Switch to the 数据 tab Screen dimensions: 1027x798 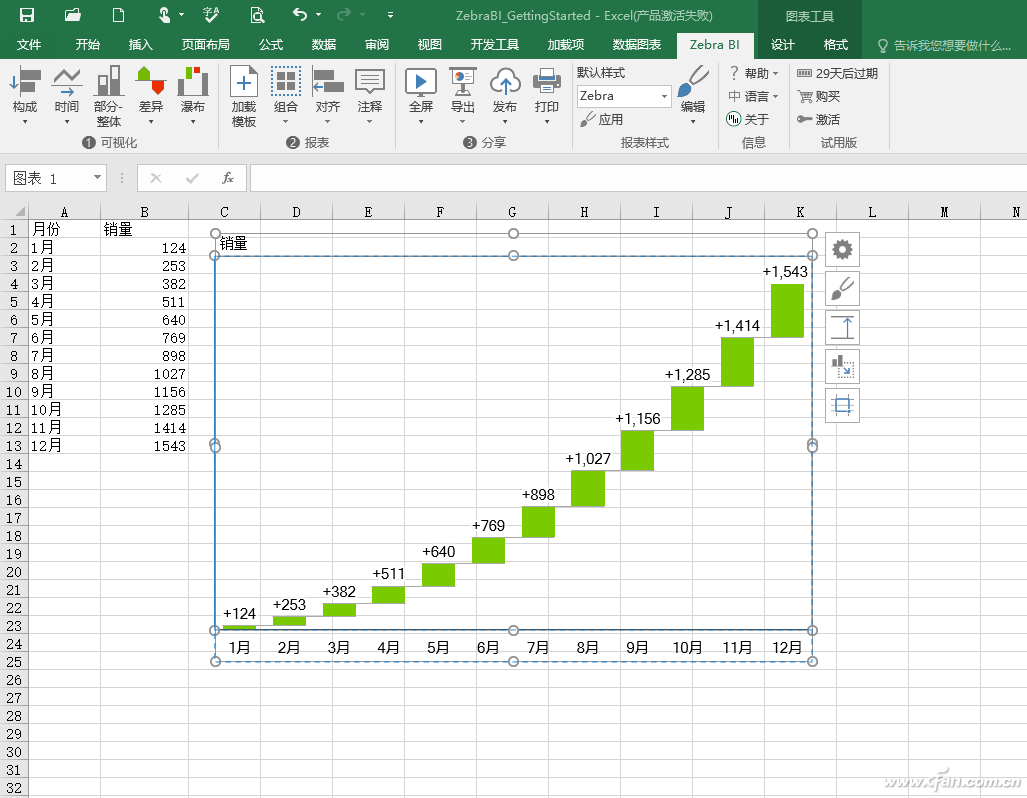324,45
